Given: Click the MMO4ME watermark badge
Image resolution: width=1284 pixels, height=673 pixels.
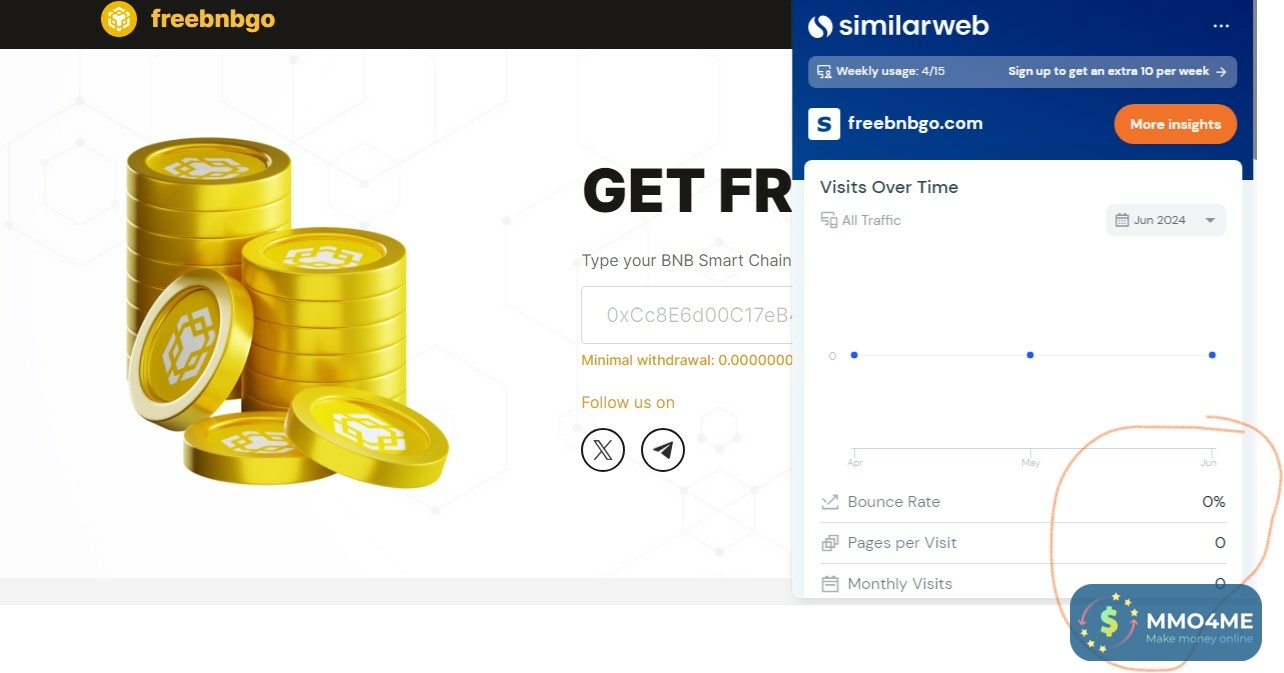Looking at the screenshot, I should click(x=1166, y=623).
